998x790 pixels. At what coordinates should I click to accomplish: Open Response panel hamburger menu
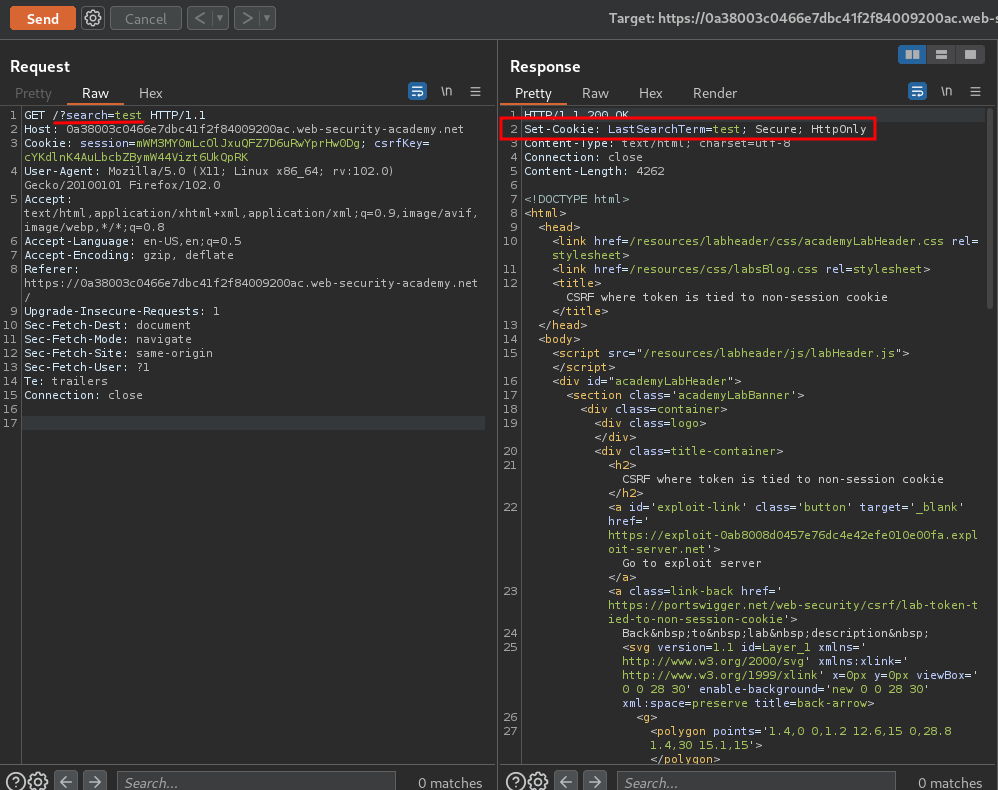tap(975, 92)
